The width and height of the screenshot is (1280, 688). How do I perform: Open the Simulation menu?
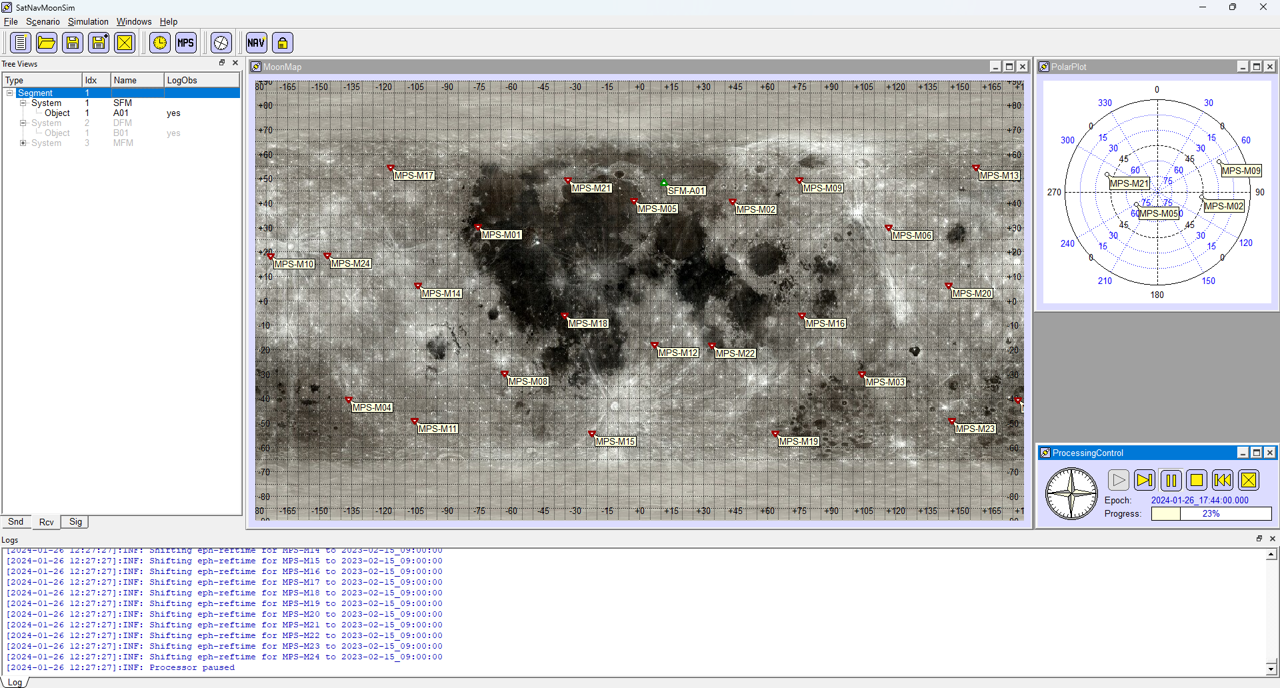click(88, 21)
